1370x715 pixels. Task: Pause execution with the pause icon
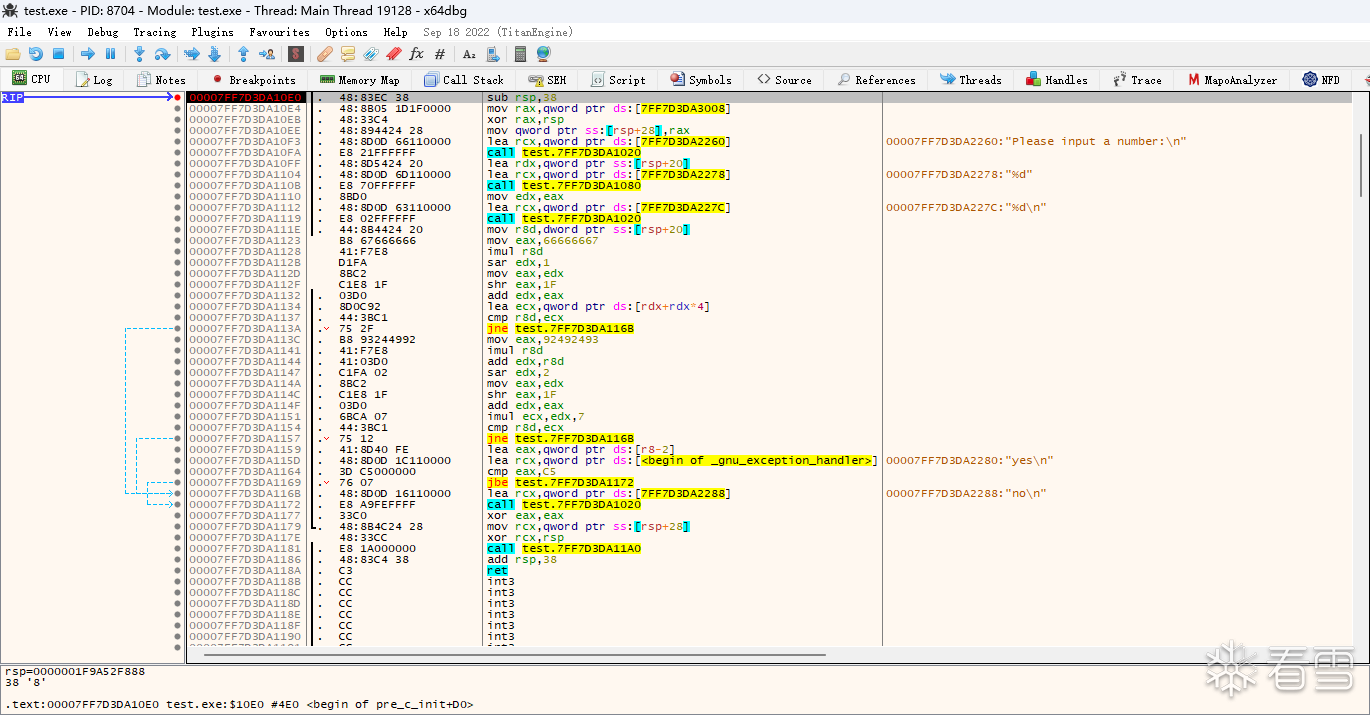click(x=111, y=54)
